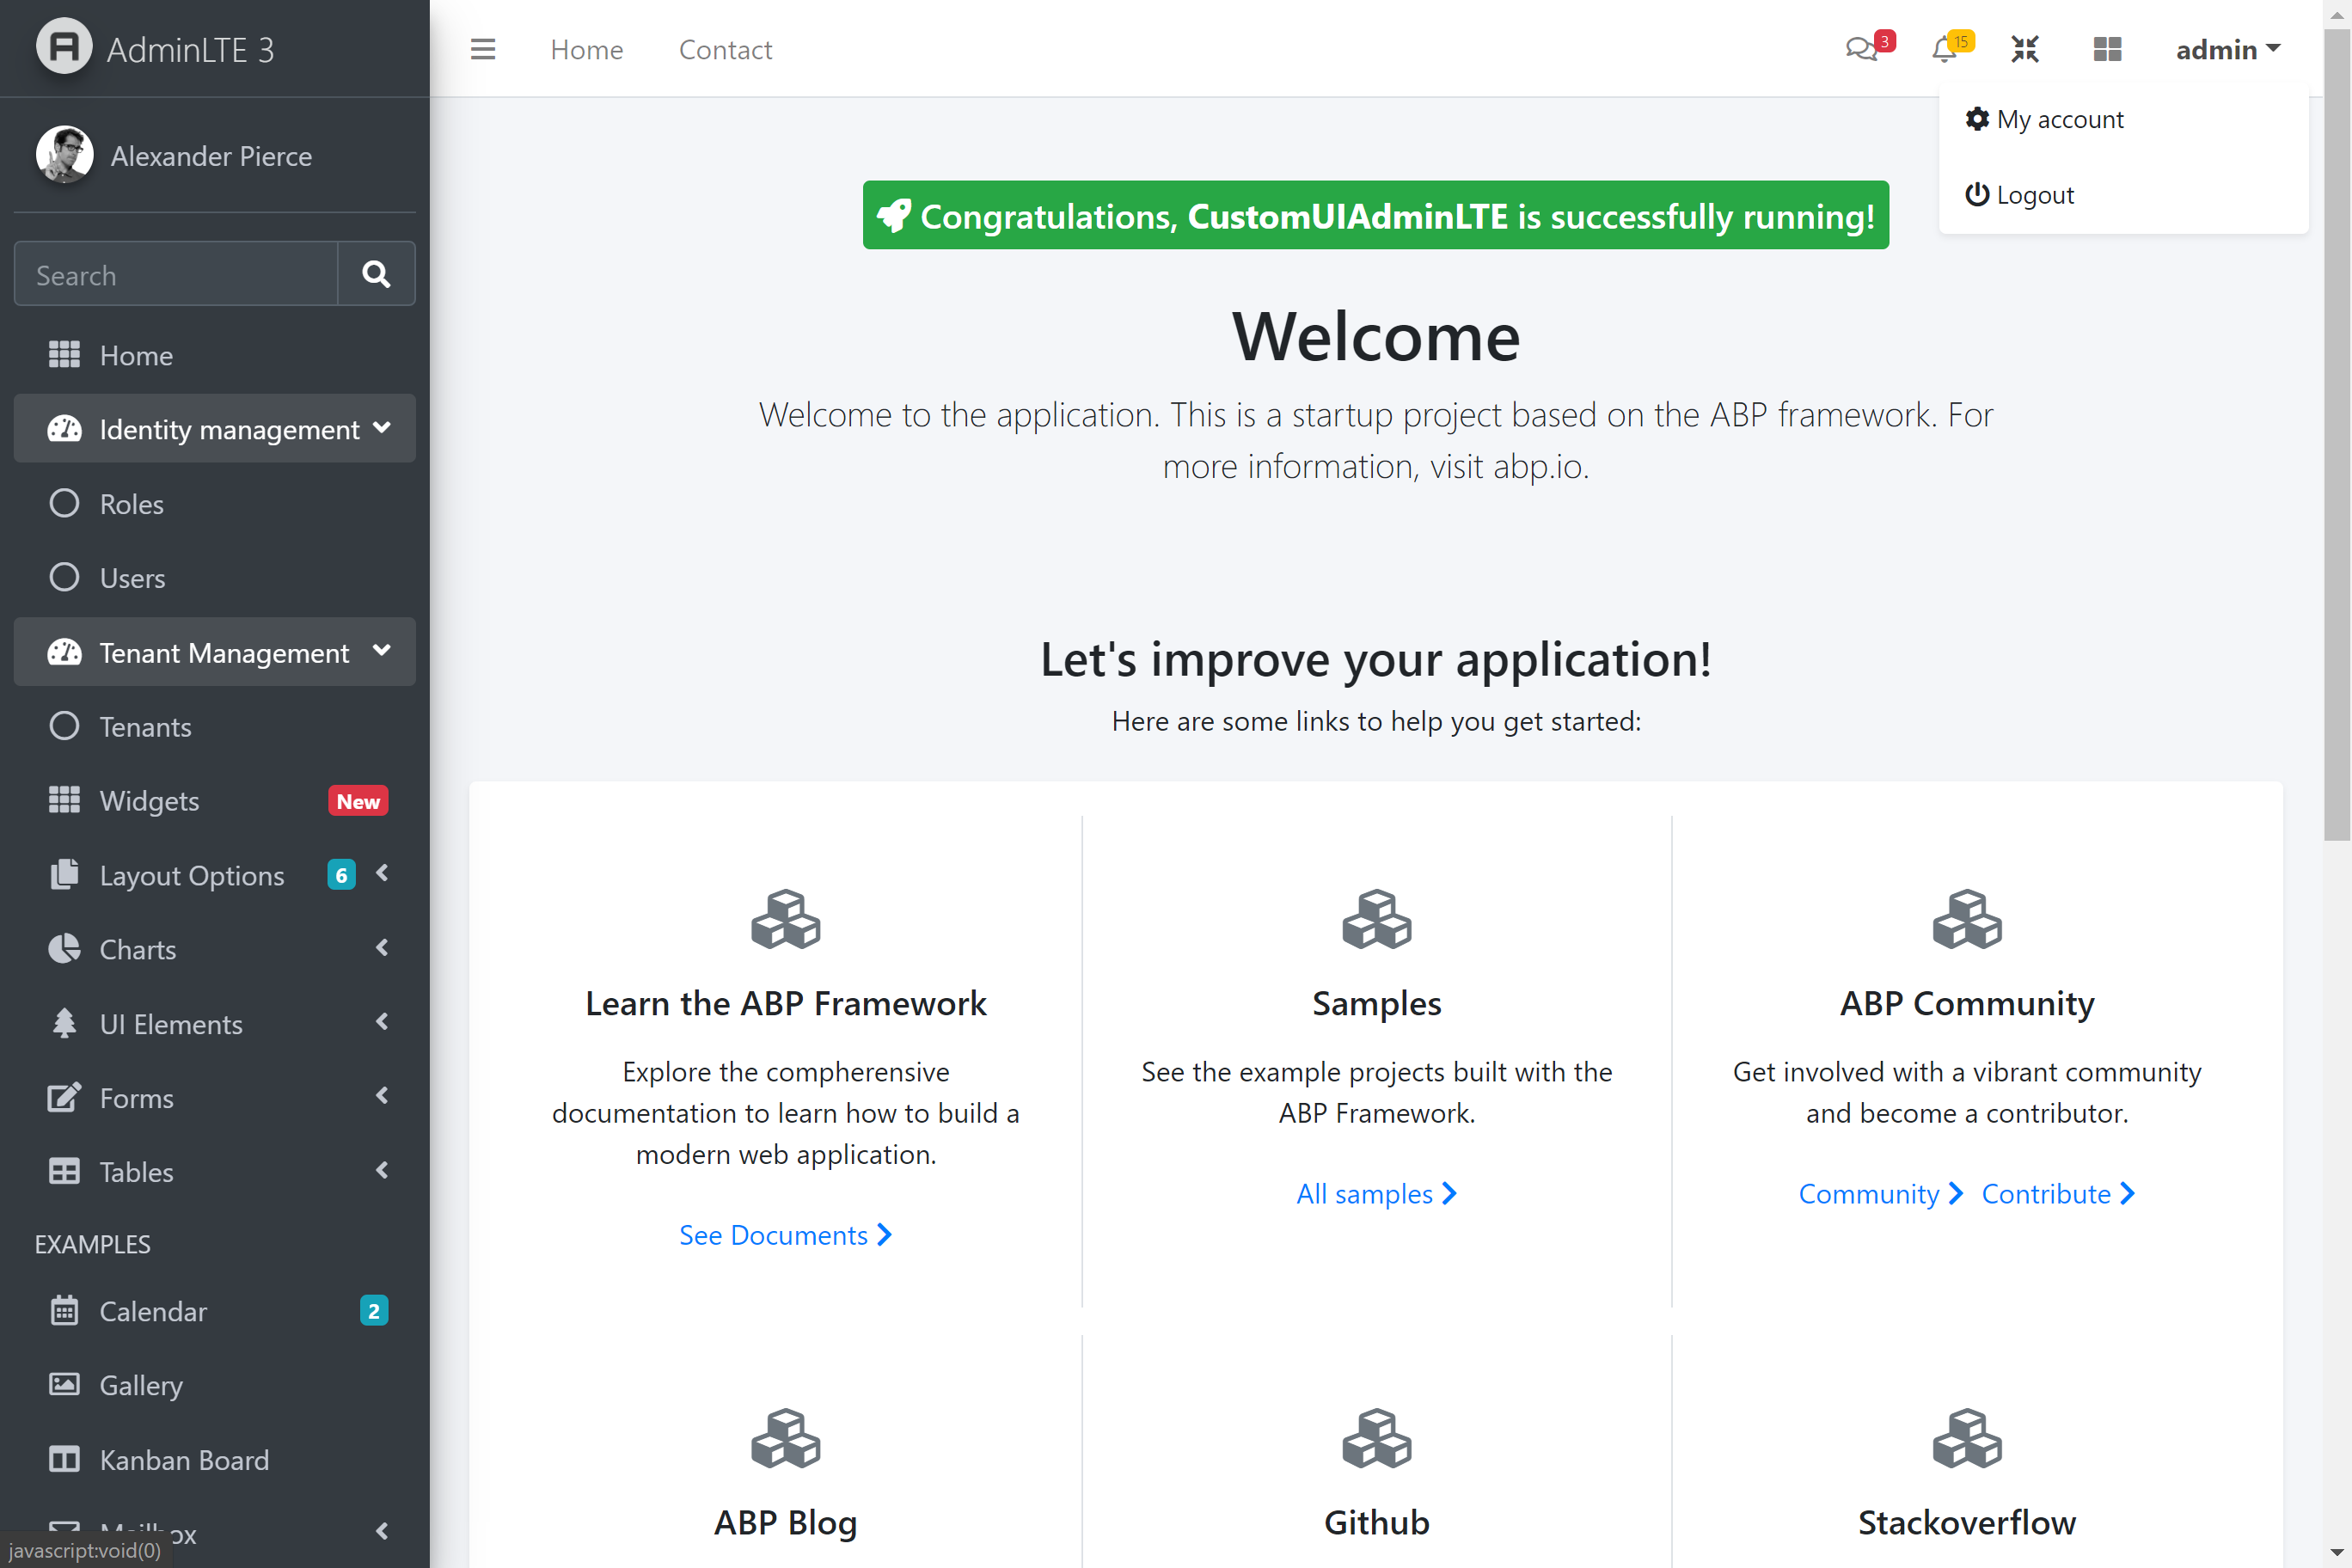Open Gallery from the sidebar
The height and width of the screenshot is (1568, 2352).
[141, 1385]
